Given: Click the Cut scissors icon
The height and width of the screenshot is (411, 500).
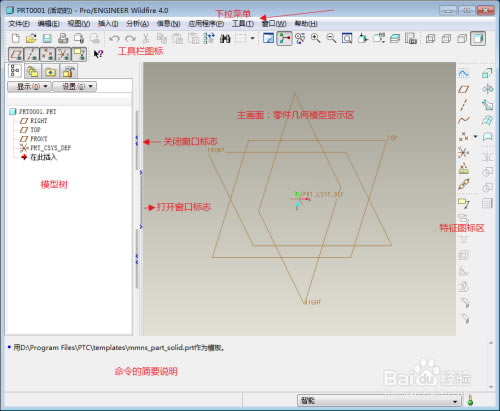Looking at the screenshot, I should coord(146,39).
